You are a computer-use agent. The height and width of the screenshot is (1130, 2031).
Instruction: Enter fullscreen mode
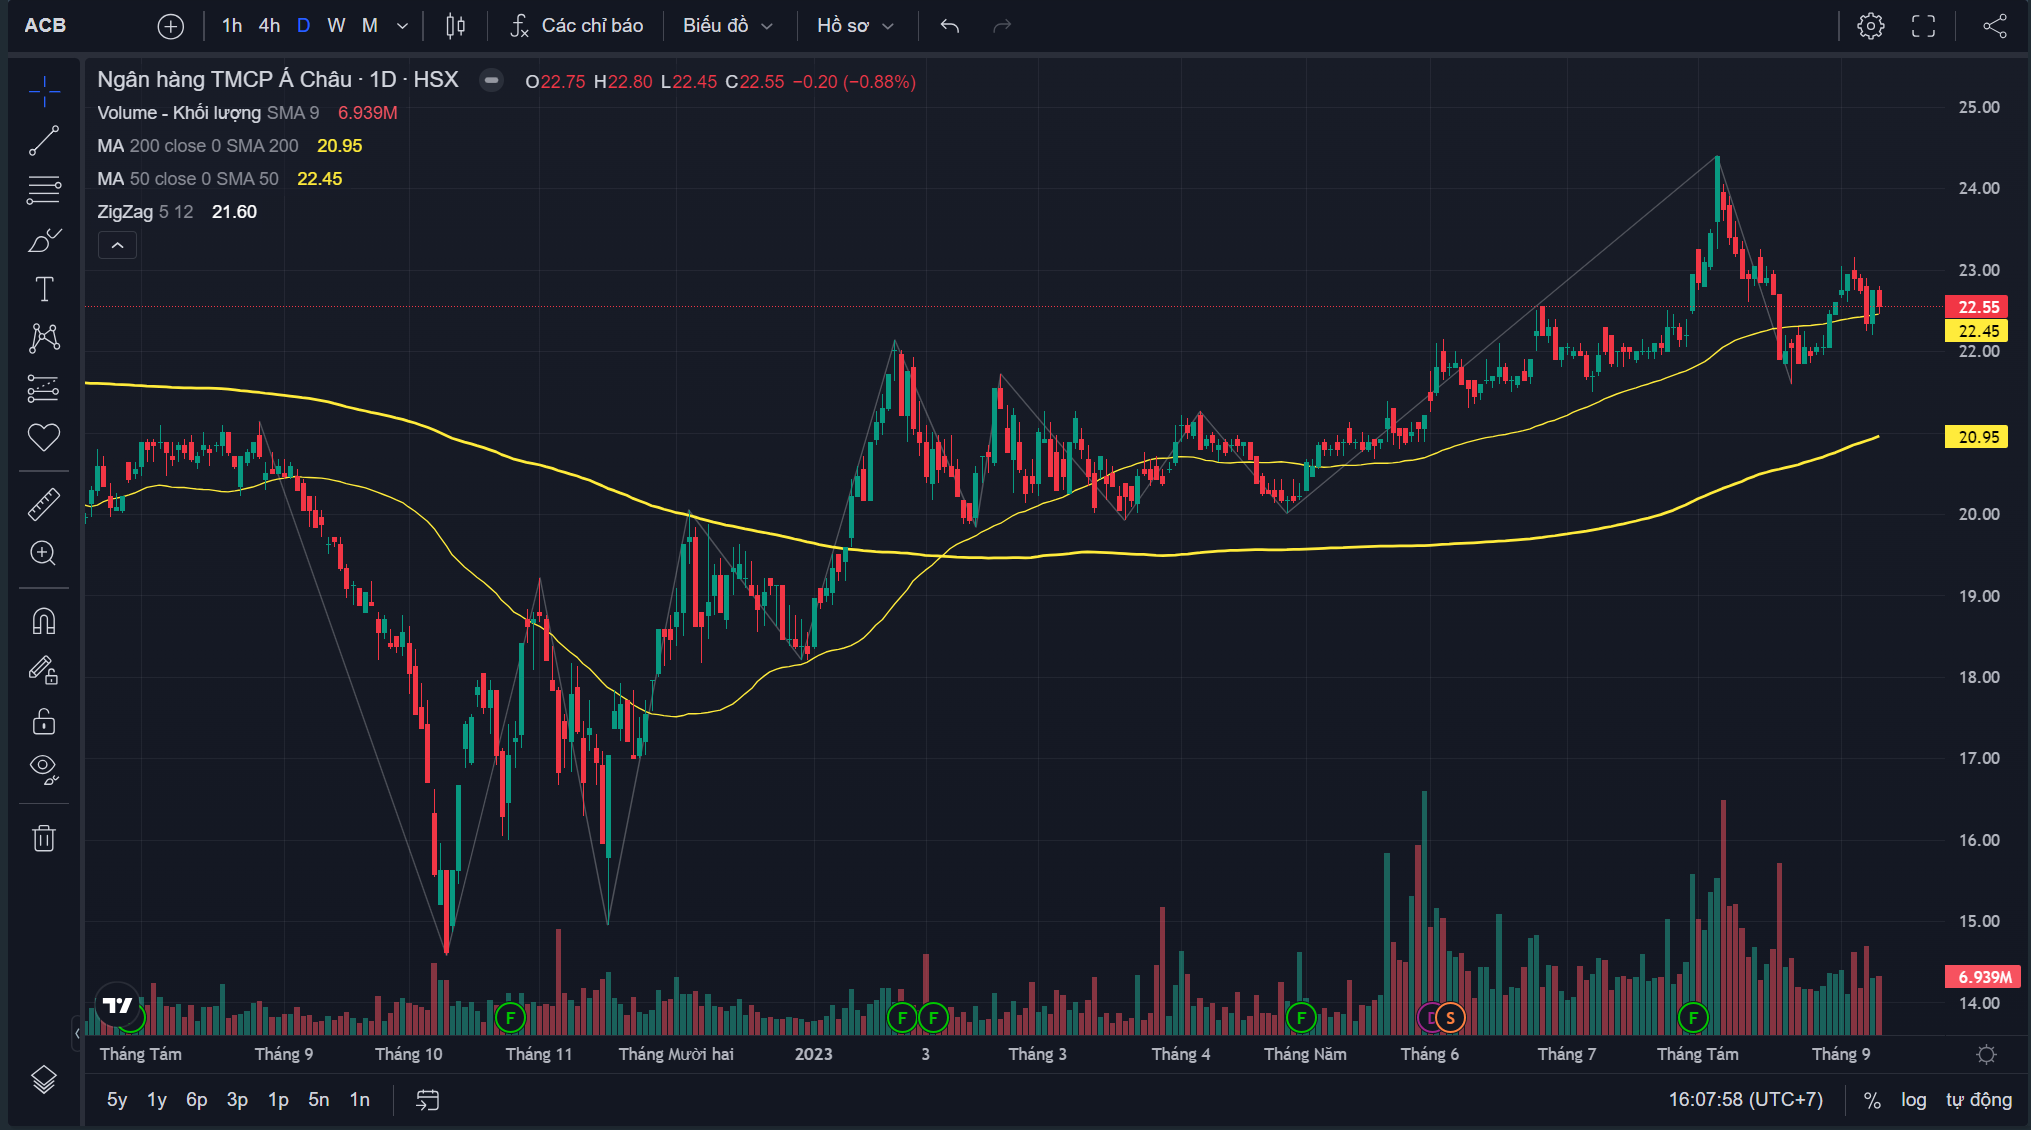[1924, 26]
